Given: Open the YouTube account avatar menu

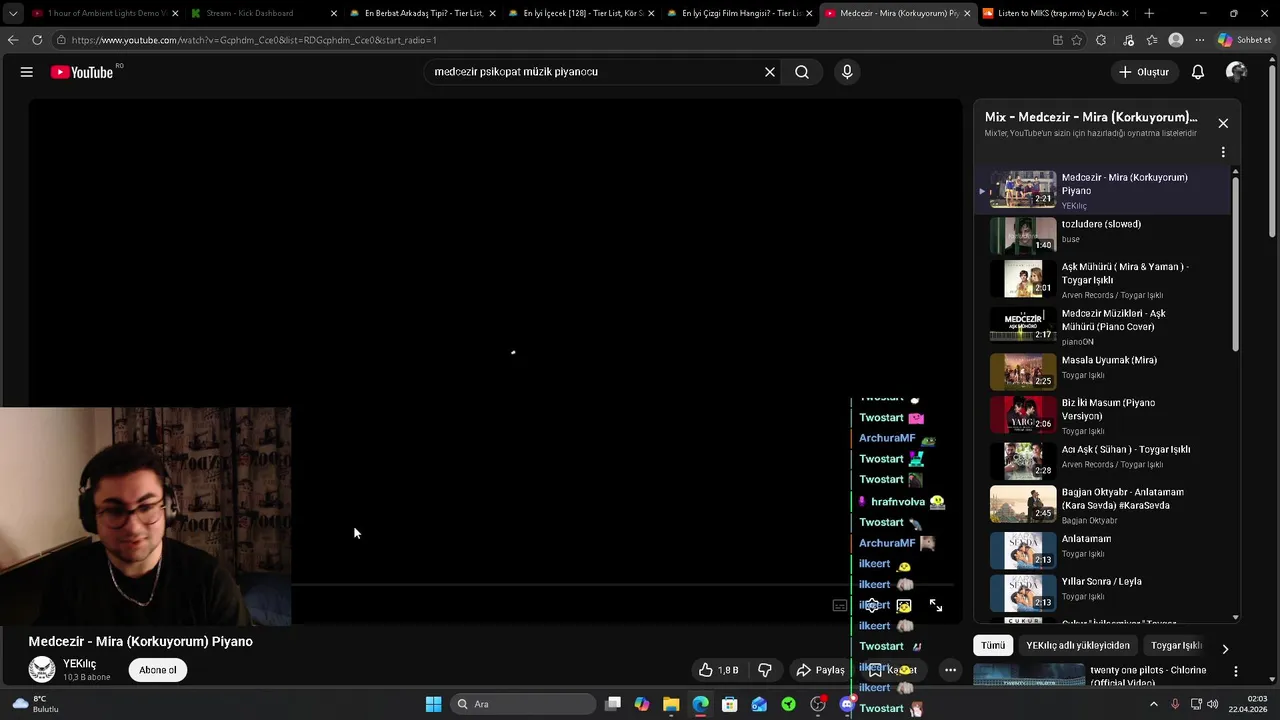Looking at the screenshot, I should 1237,72.
